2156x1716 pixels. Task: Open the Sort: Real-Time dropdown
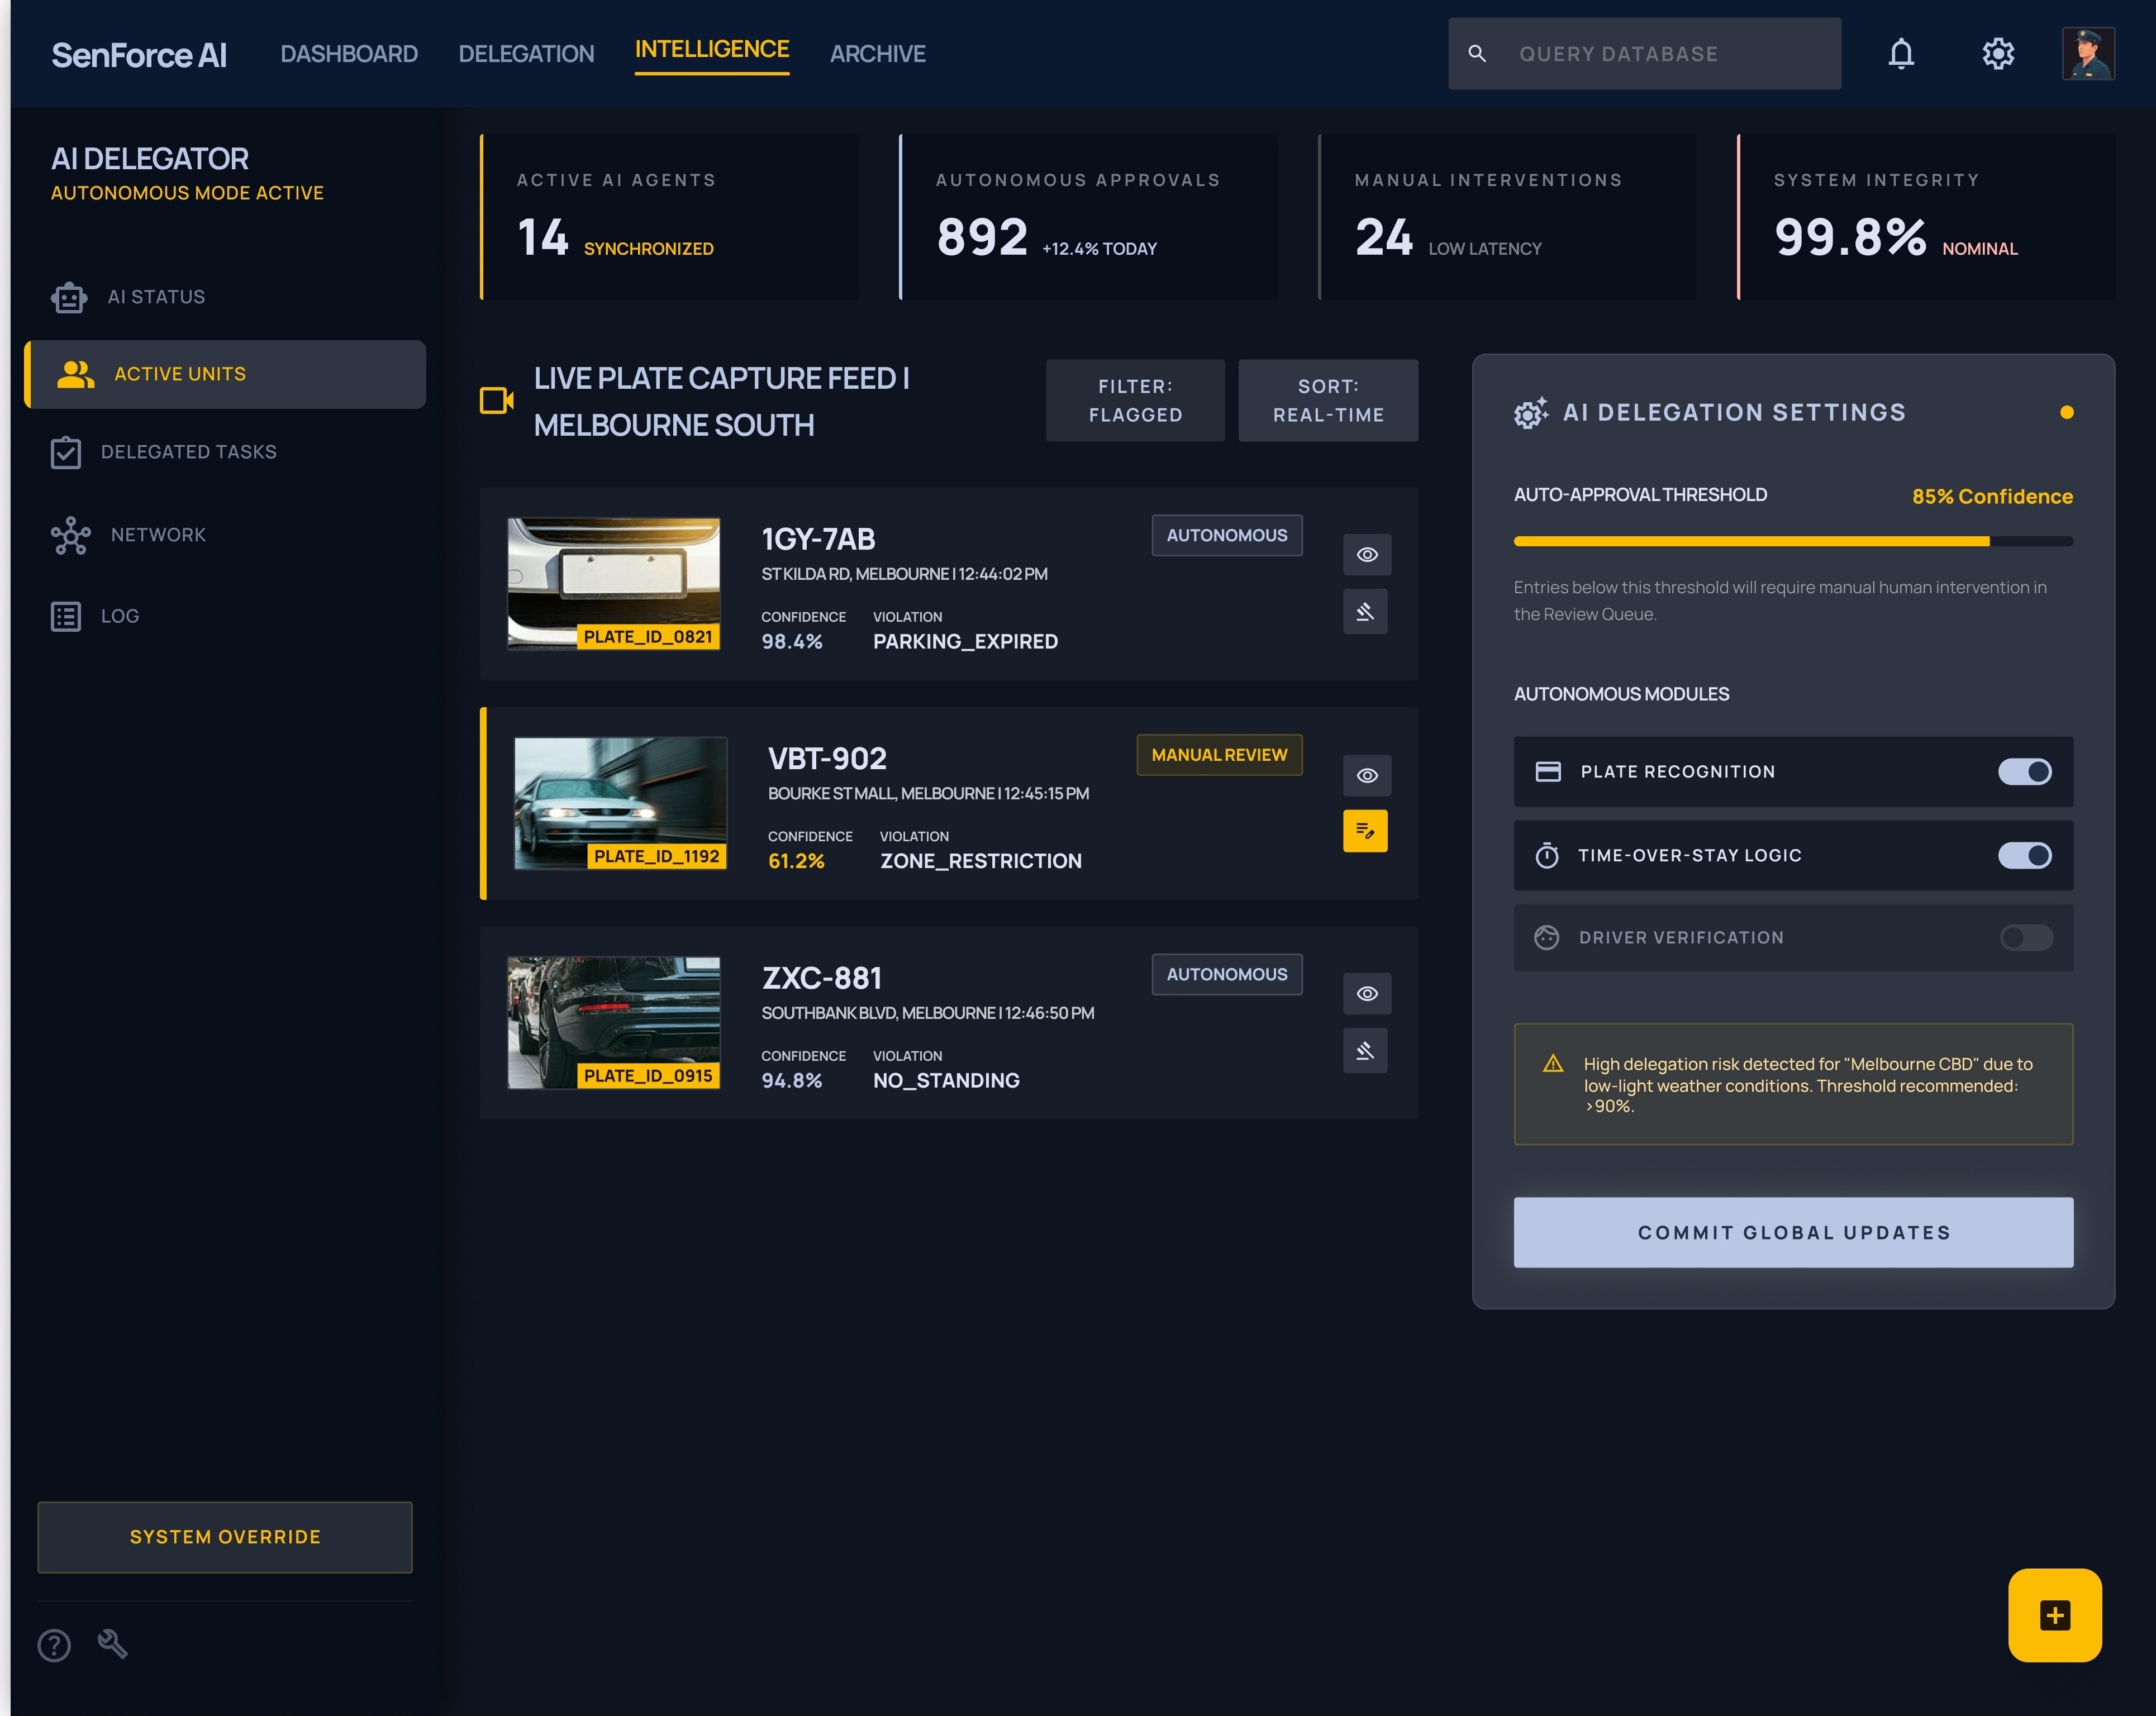point(1328,401)
